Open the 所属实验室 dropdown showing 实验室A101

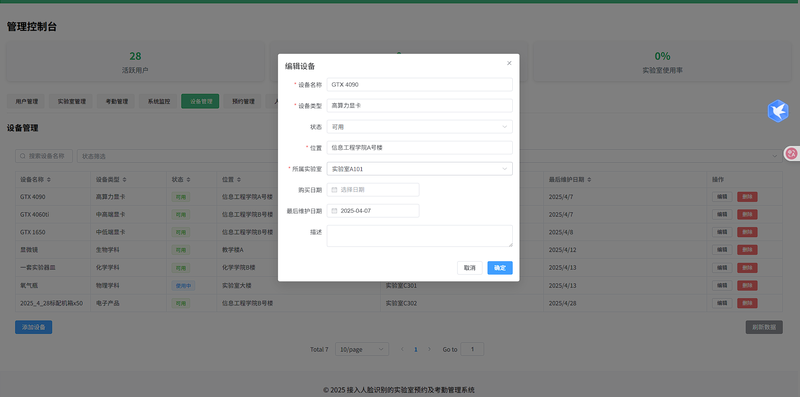[x=419, y=169]
